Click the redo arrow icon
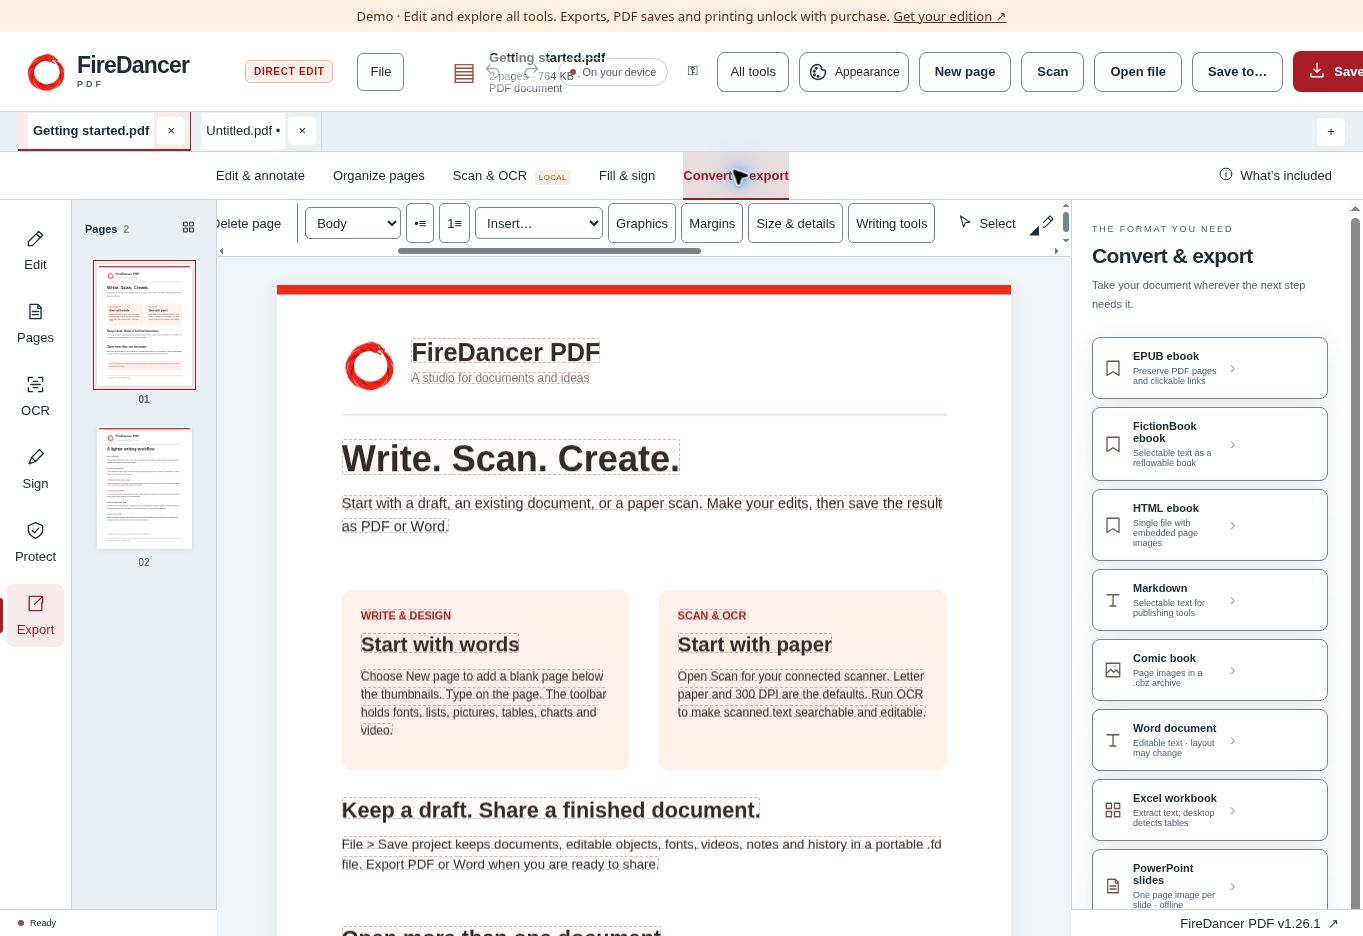This screenshot has width=1363, height=936. click(532, 70)
